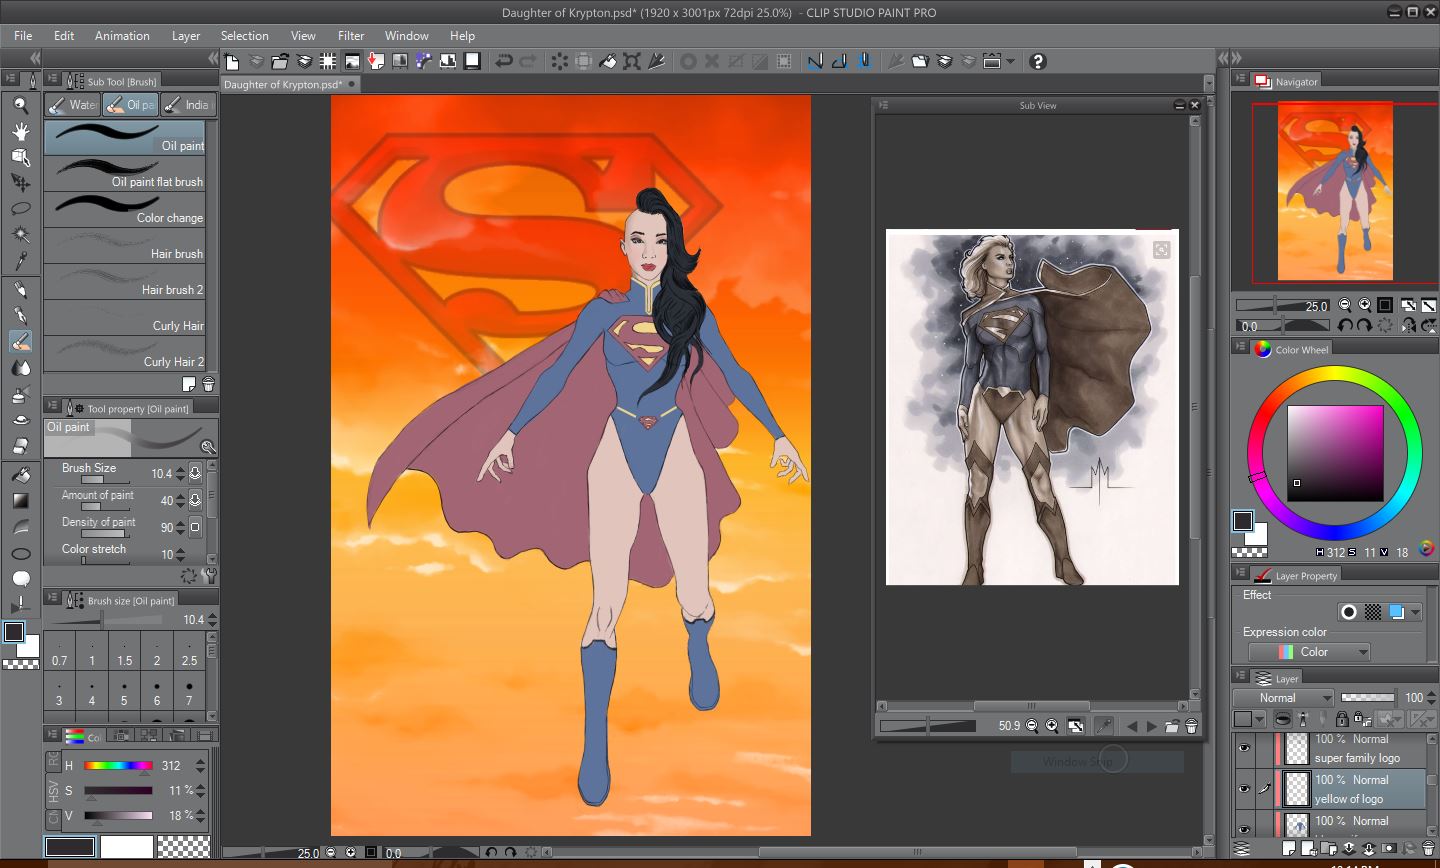
Task: Select the Magnifying glass zoom tool
Action: coord(21,102)
